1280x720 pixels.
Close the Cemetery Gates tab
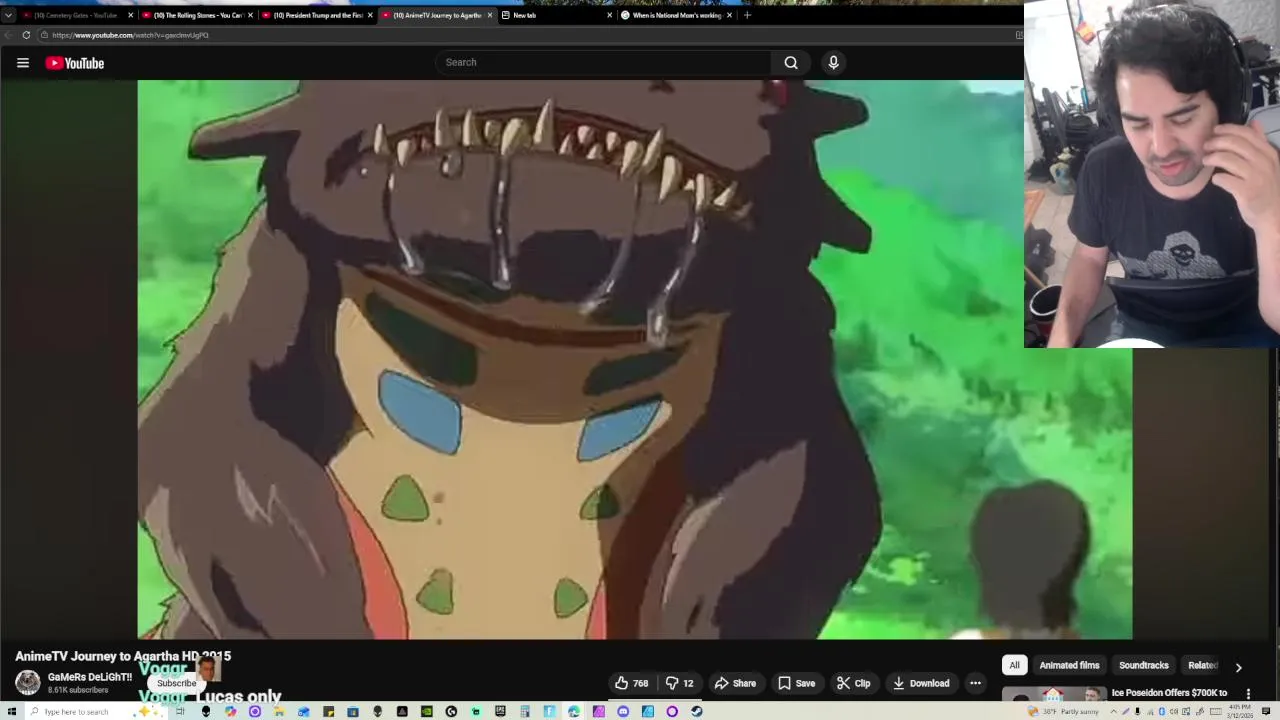130,15
